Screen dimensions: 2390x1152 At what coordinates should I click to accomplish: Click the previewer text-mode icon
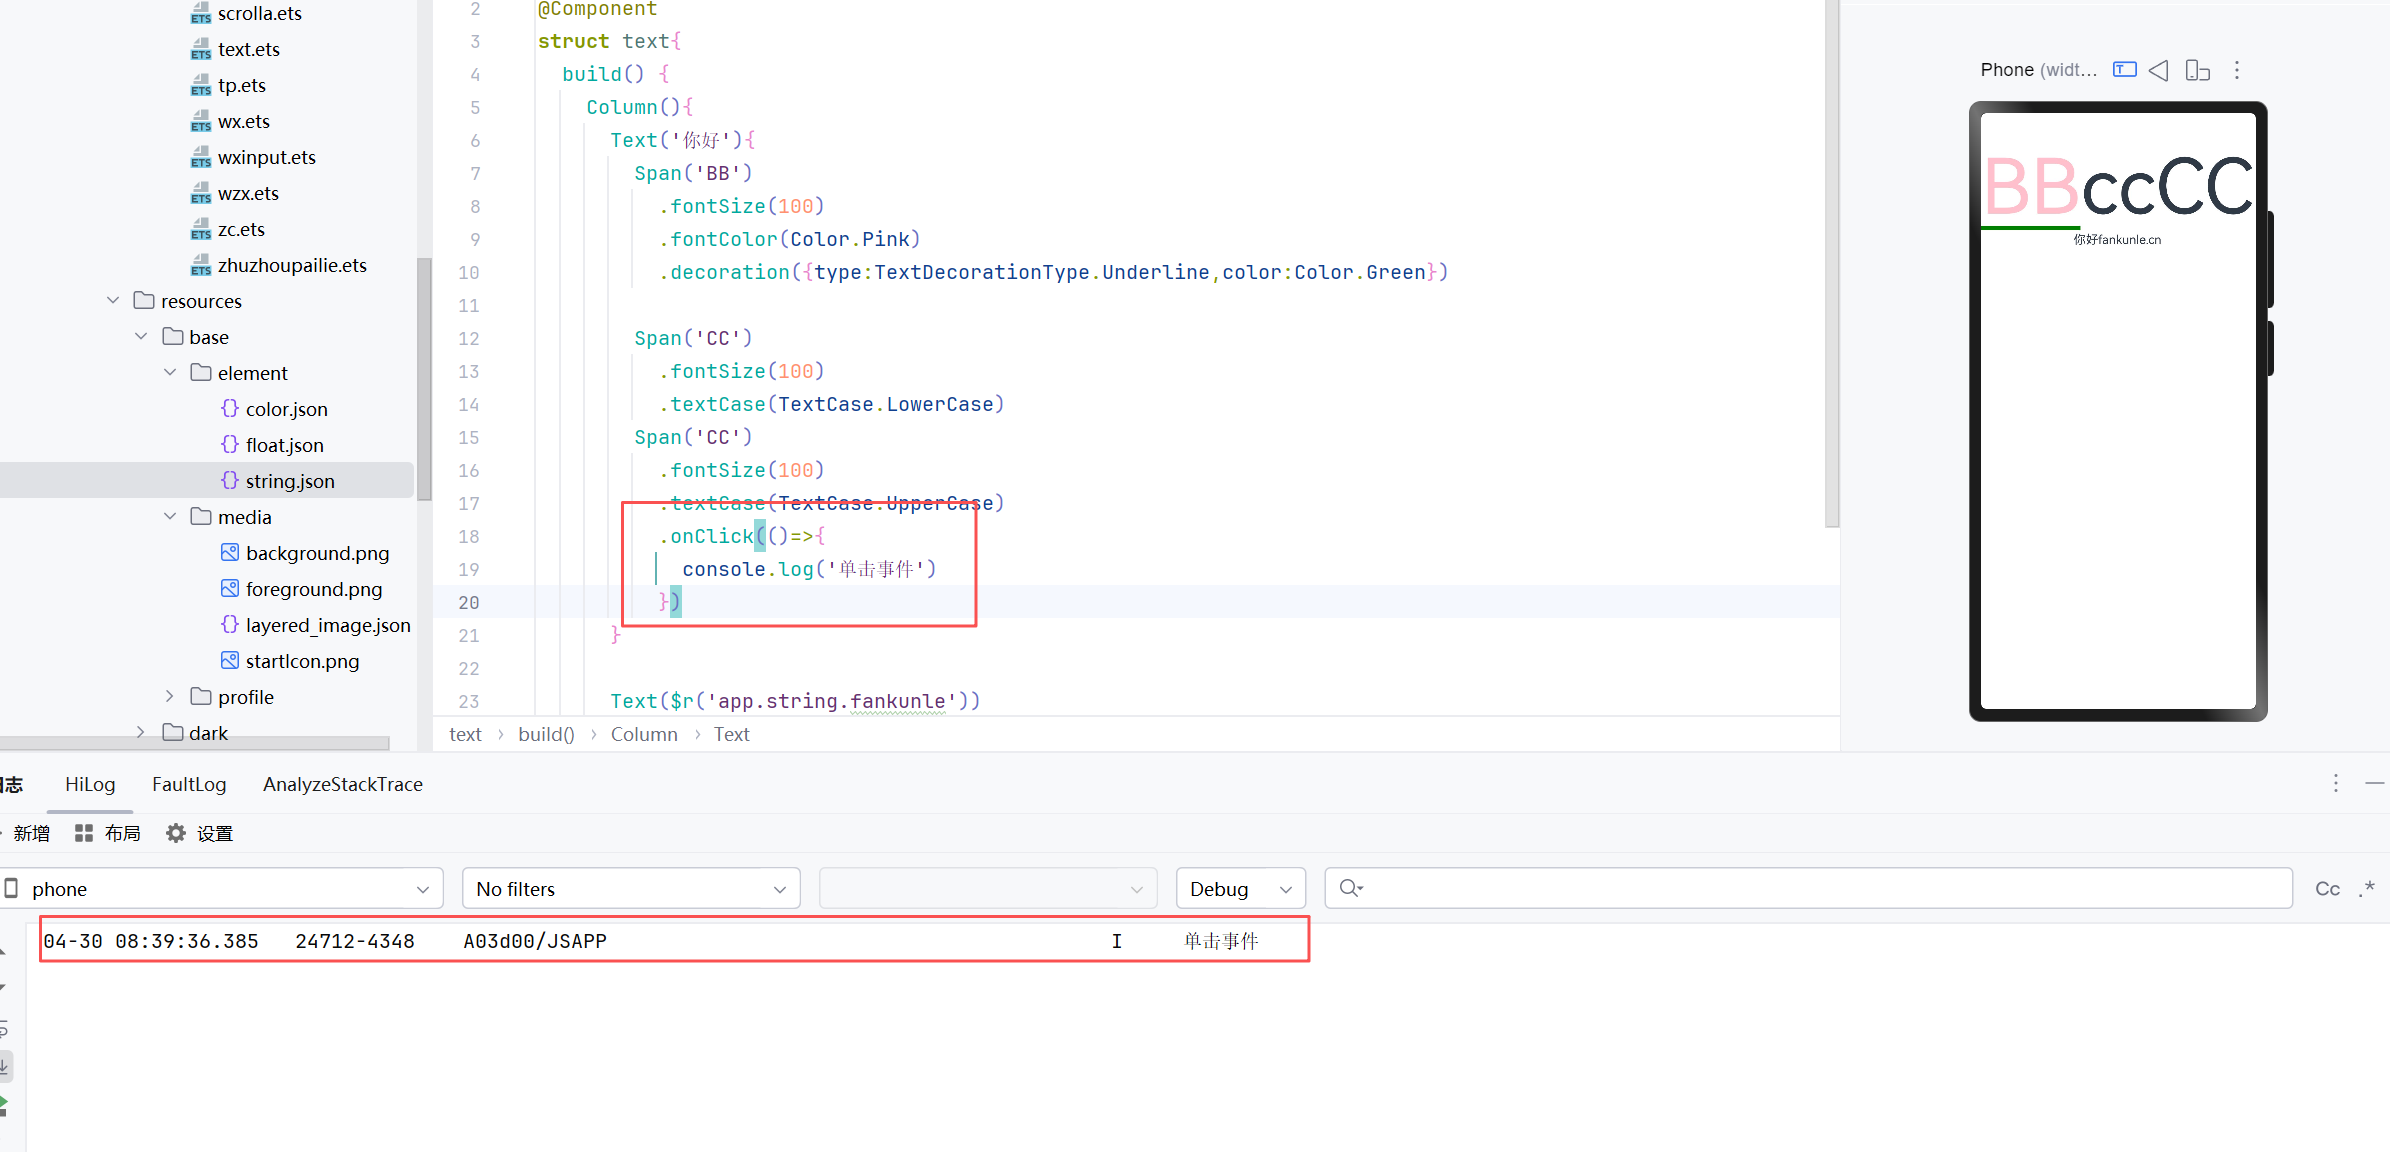(2124, 70)
